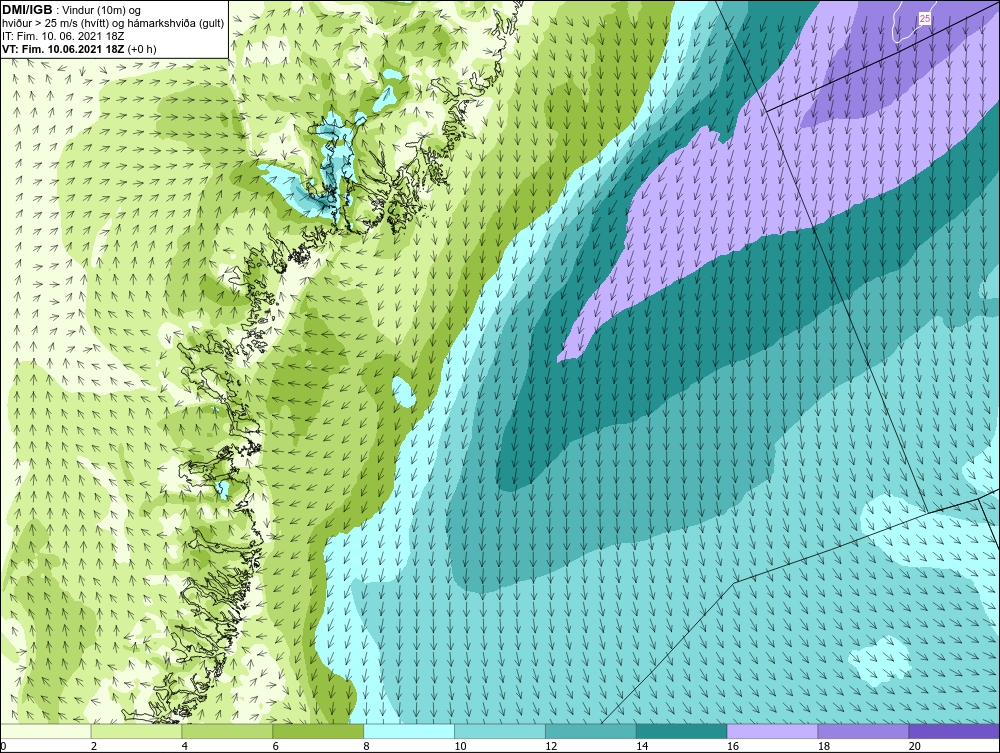This screenshot has height=753, width=1000.
Task: Click the 10–12 m/s light teal legend swatch
Action: click(500, 731)
